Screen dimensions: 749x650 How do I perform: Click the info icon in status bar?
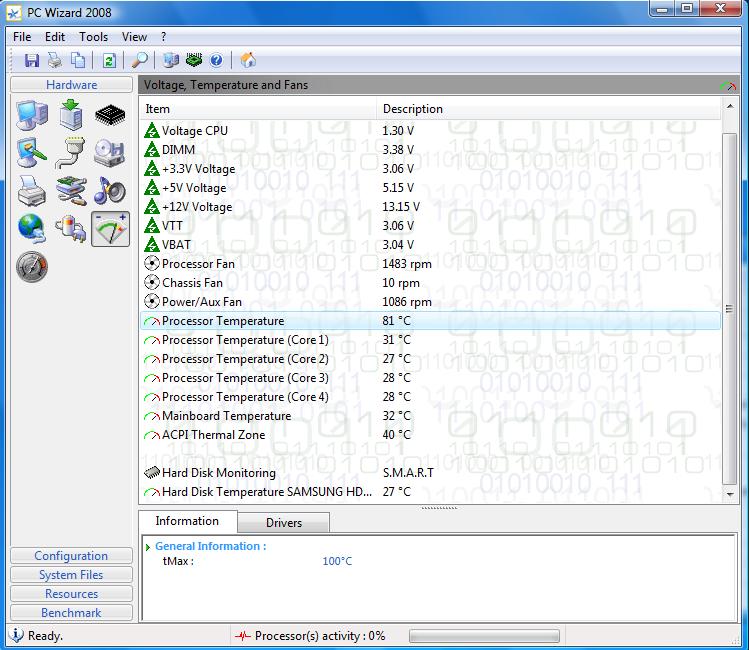pos(16,635)
